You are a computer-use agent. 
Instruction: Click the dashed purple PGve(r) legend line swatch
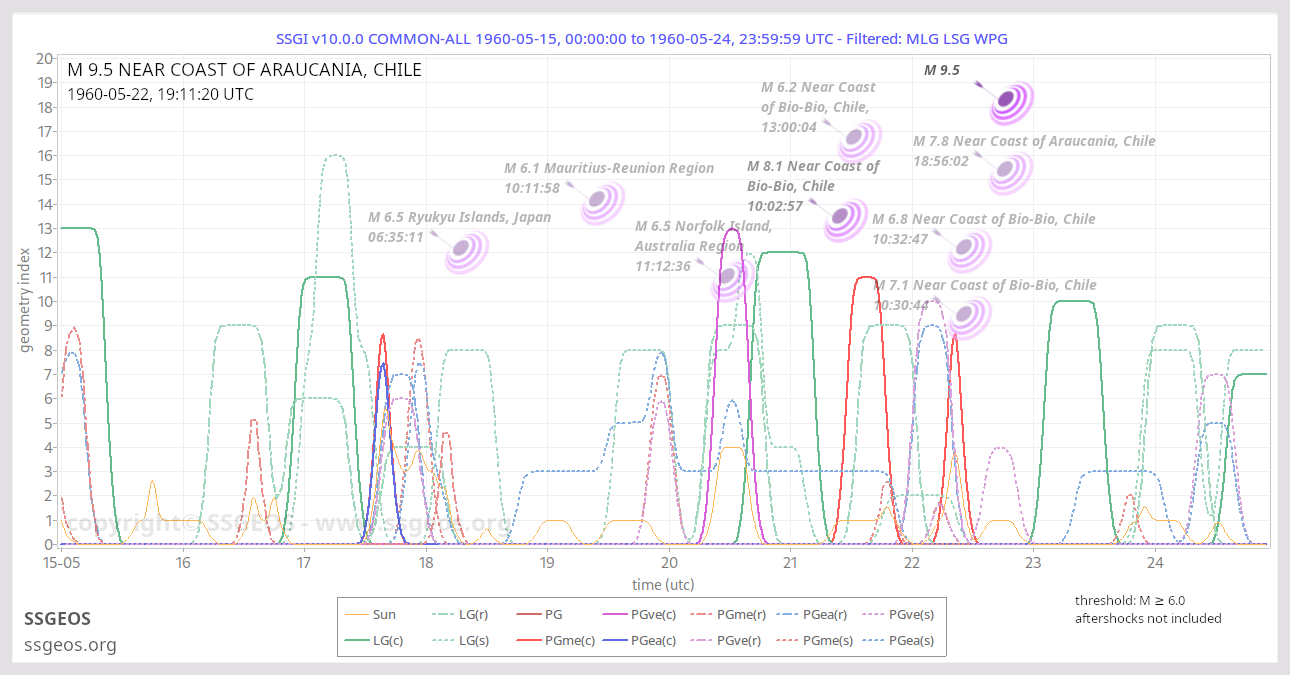click(701, 641)
